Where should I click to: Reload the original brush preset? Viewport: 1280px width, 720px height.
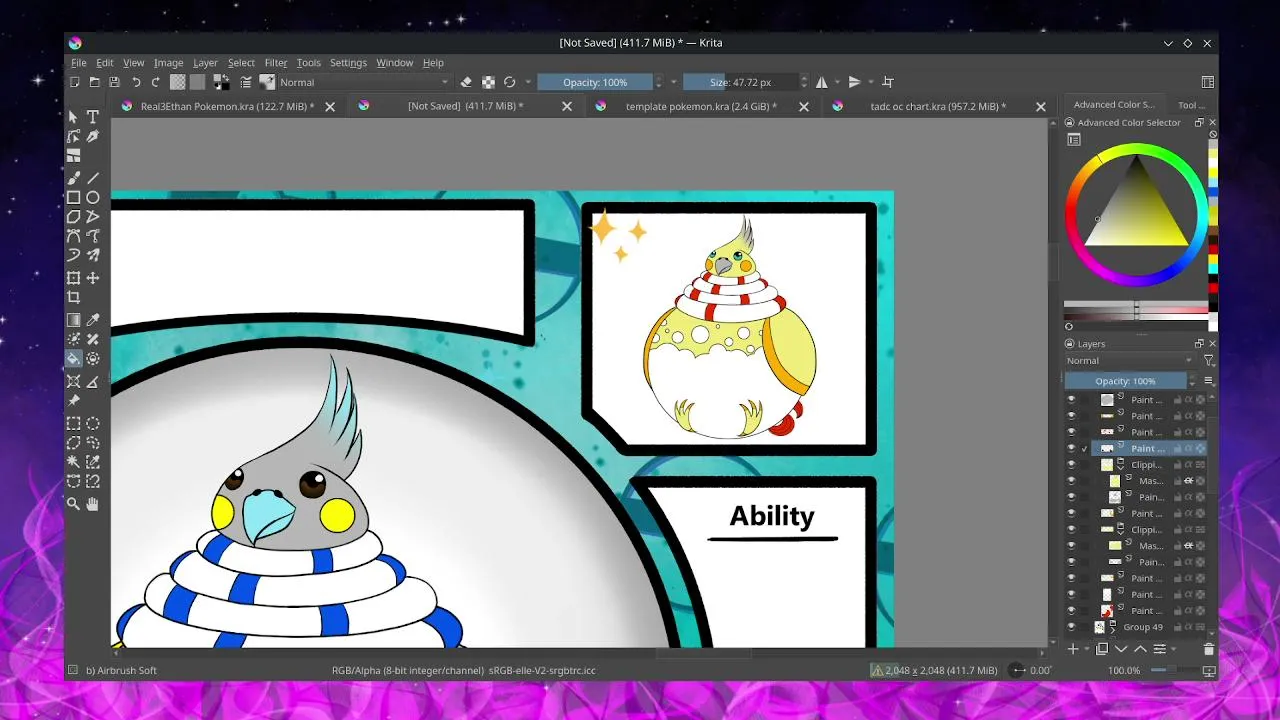510,82
